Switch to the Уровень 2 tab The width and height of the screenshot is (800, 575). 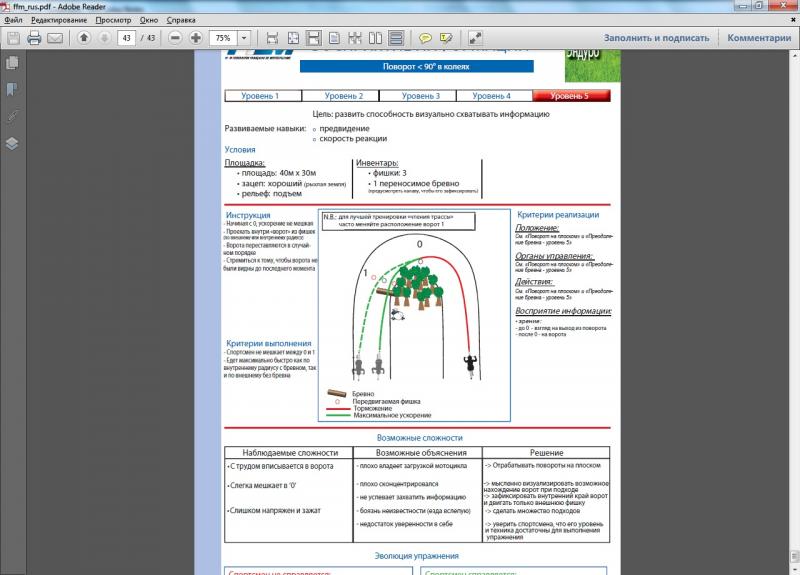tap(340, 96)
